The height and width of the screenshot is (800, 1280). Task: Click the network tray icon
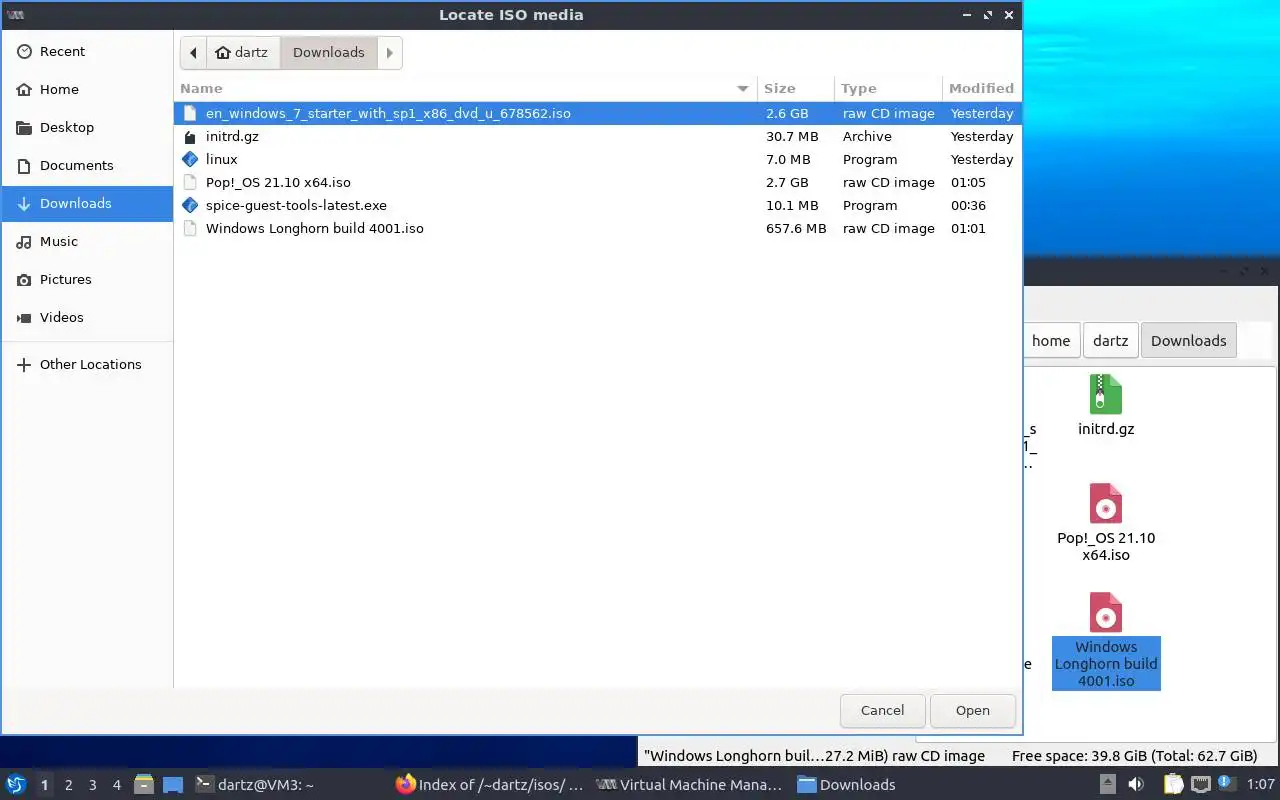pyautogui.click(x=1201, y=785)
